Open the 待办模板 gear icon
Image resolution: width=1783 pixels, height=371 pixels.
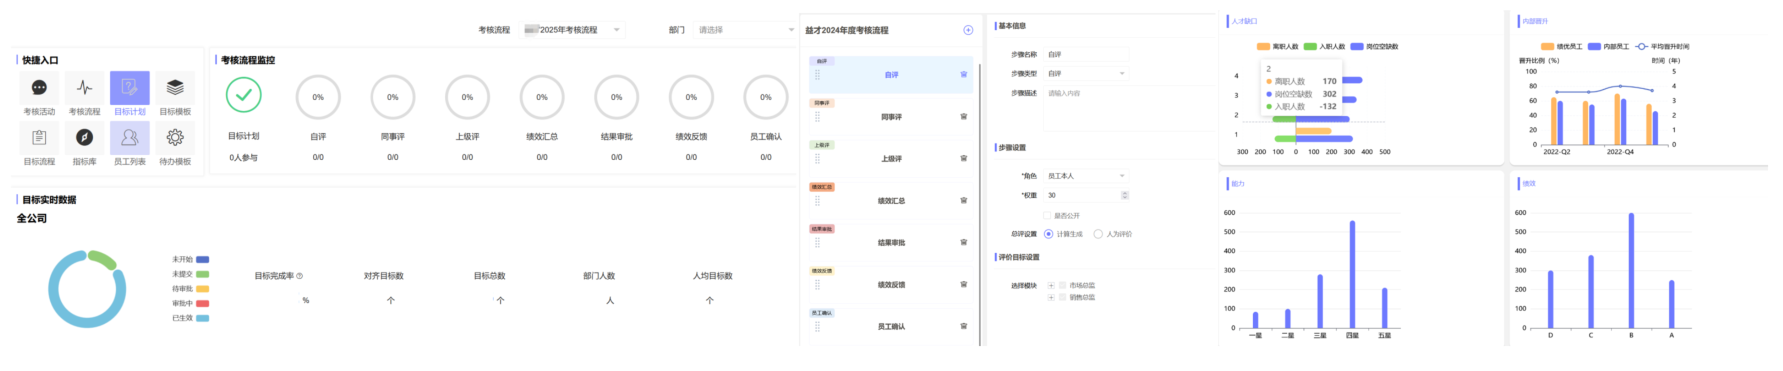(x=175, y=137)
